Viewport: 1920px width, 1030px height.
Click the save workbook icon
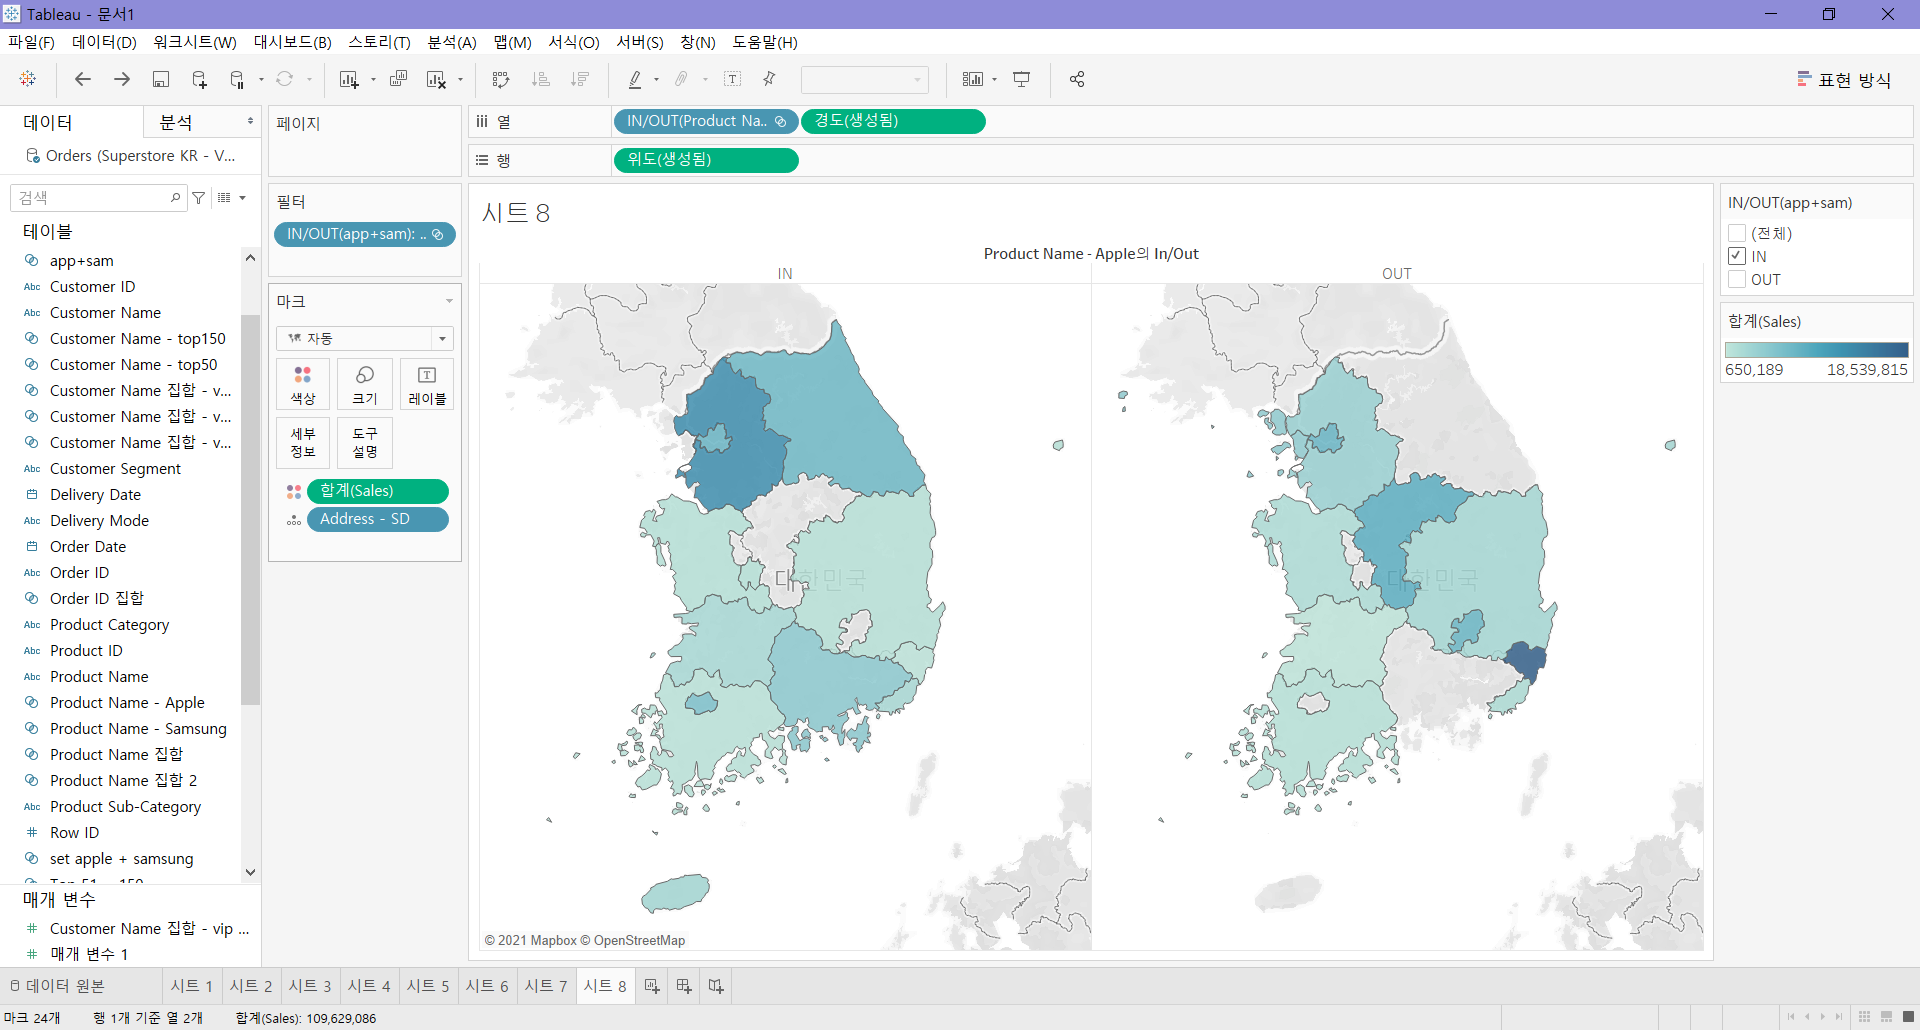pos(160,79)
